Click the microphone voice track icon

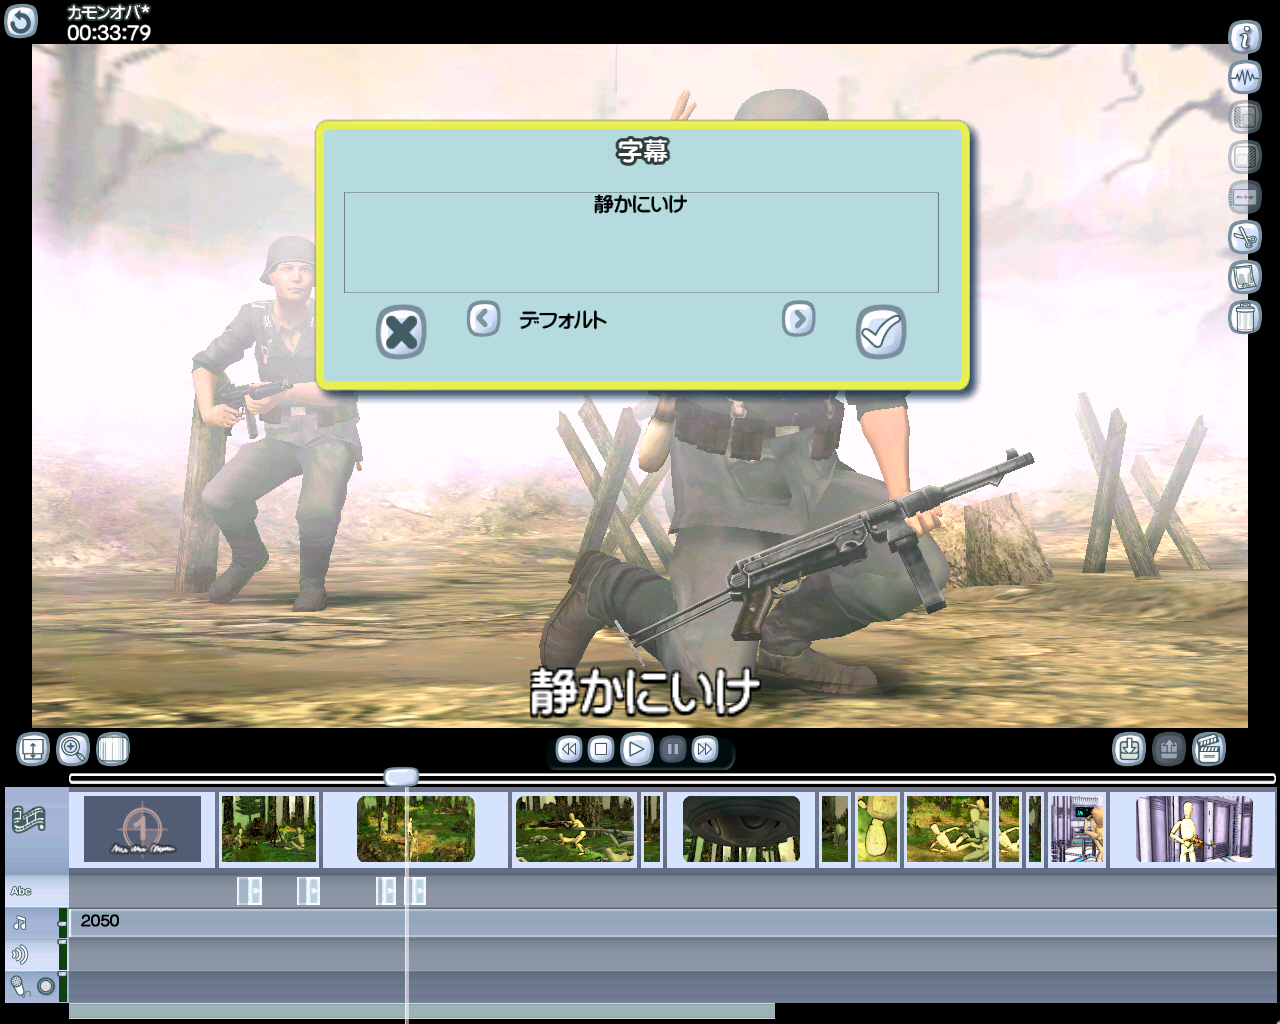19,987
